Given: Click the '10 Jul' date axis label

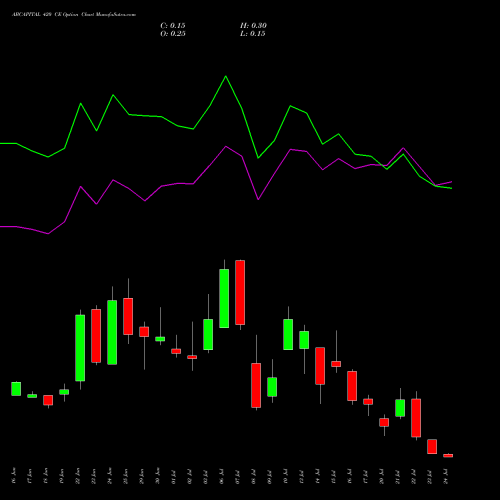Looking at the screenshot, I should pyautogui.click(x=286, y=476).
